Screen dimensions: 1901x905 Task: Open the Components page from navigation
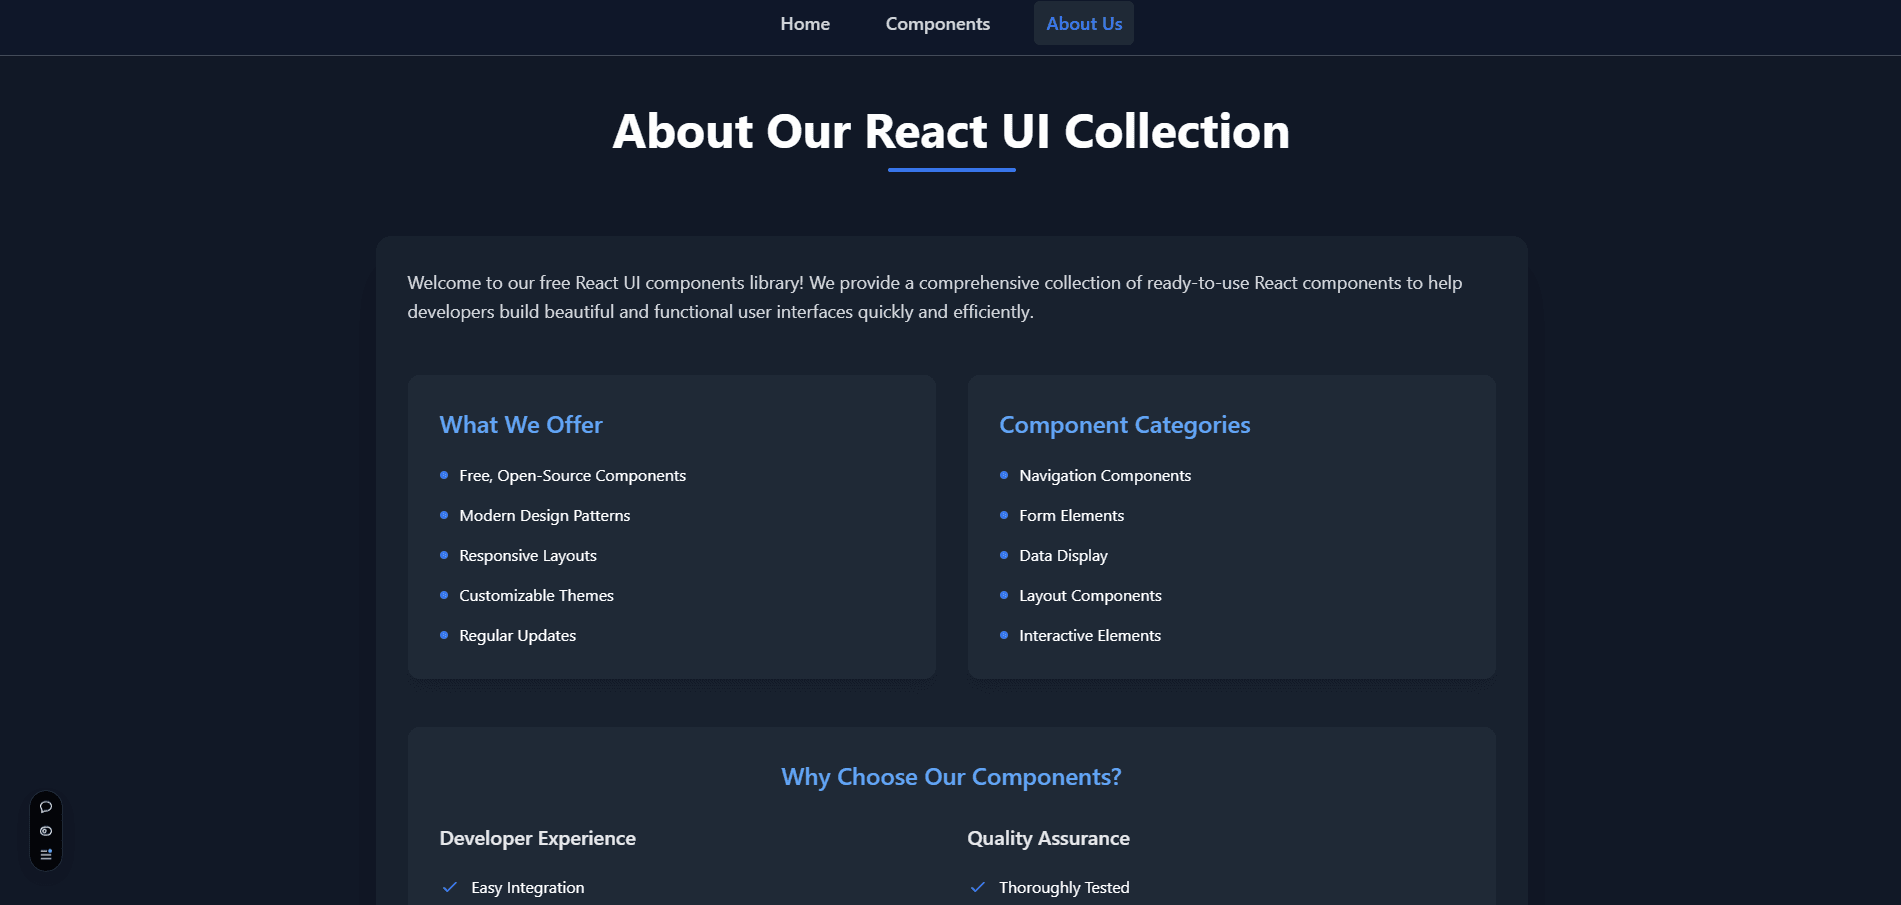937,23
